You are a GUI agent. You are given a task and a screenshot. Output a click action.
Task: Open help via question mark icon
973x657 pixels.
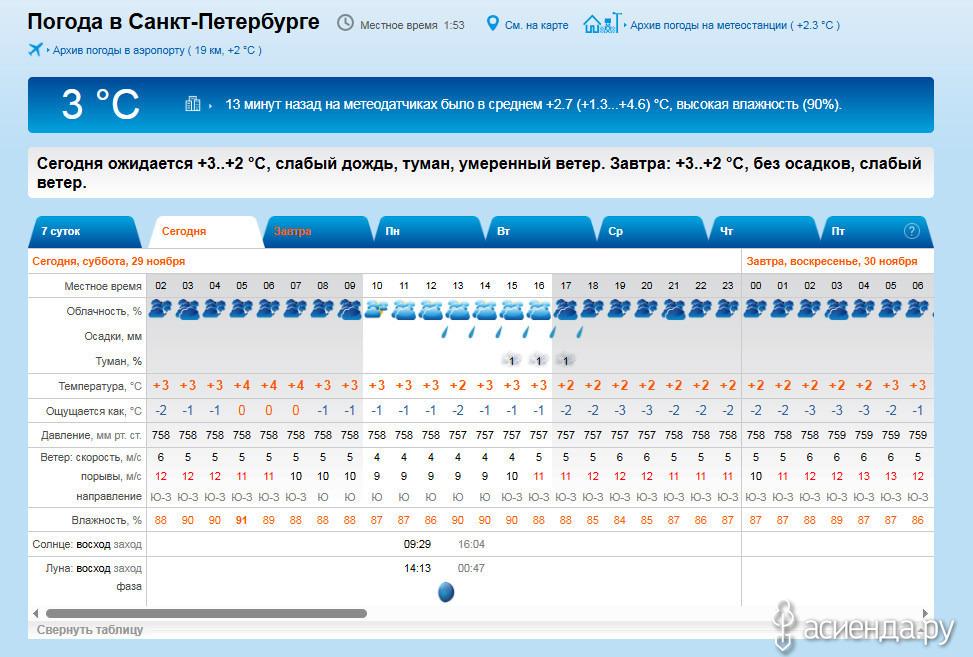click(x=911, y=231)
